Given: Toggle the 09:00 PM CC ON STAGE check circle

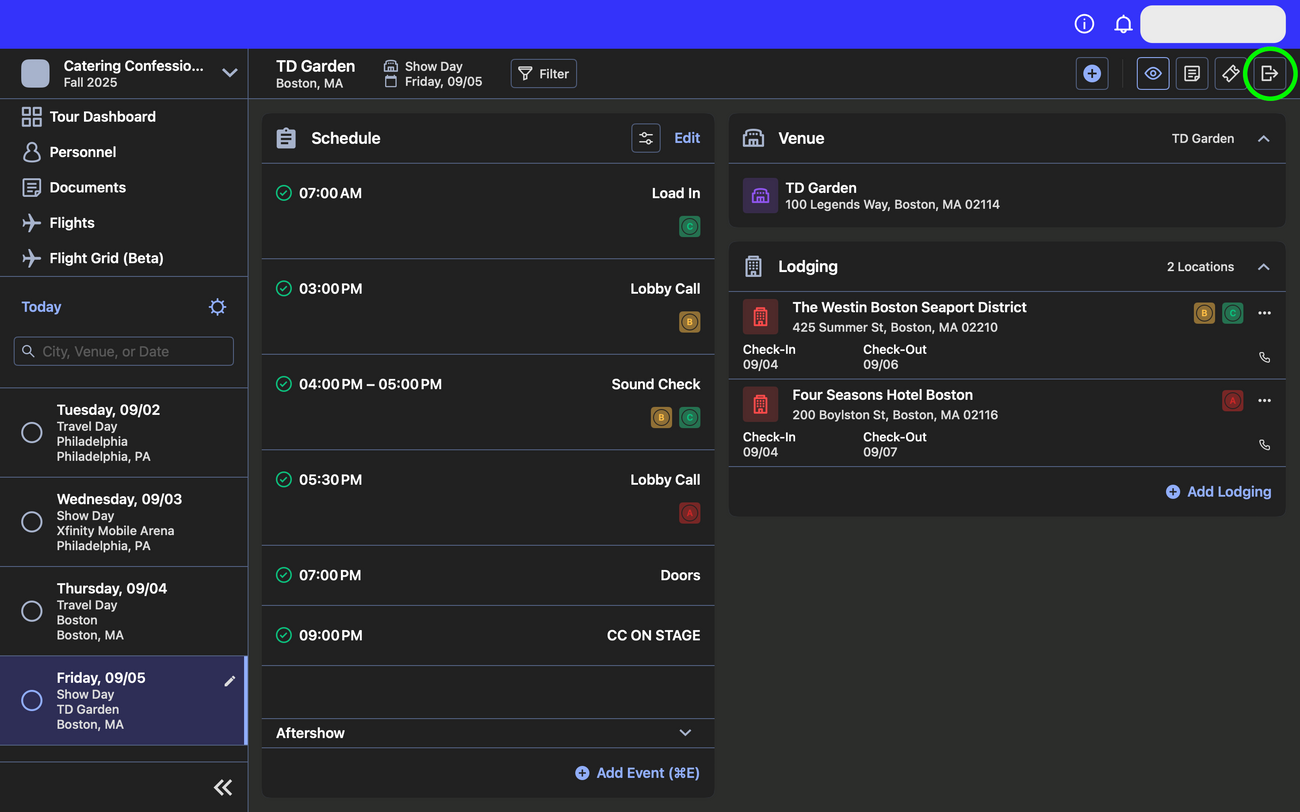Looking at the screenshot, I should [284, 635].
